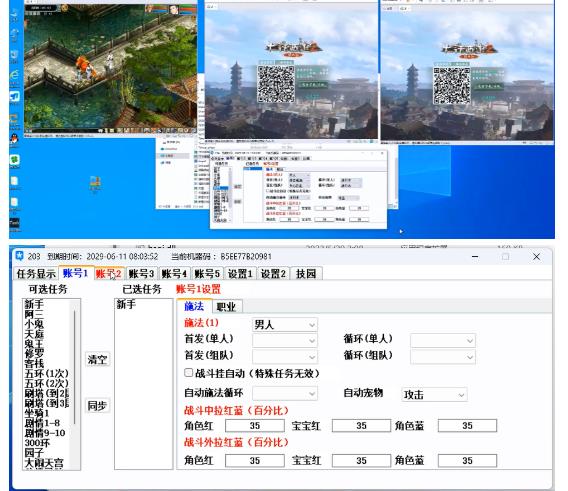Image resolution: width=568 pixels, height=491 pixels.
Task: Click 角色红 field under 战斗中拉红蓝
Action: point(255,426)
